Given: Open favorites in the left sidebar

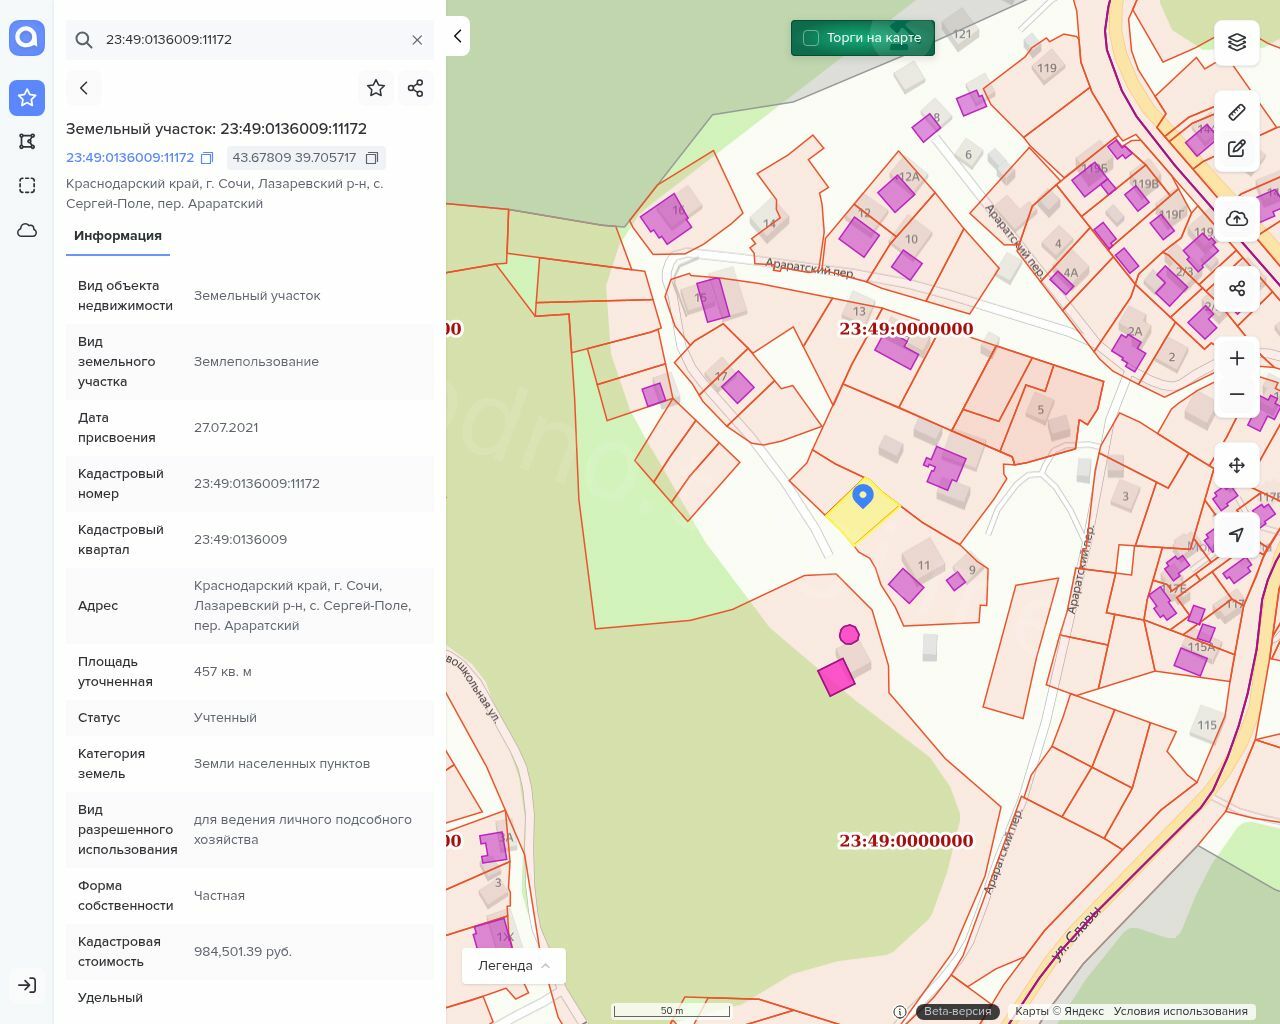Looking at the screenshot, I should (27, 98).
